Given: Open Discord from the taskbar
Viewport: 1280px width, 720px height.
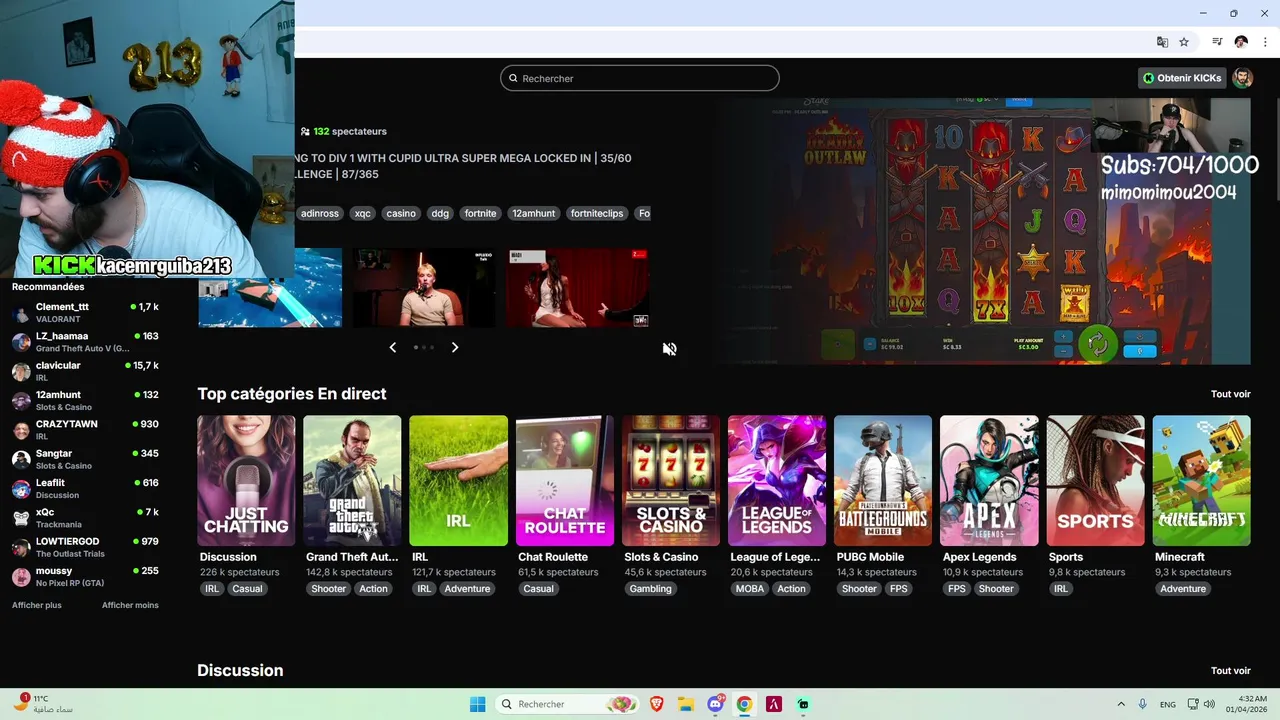Looking at the screenshot, I should point(716,704).
